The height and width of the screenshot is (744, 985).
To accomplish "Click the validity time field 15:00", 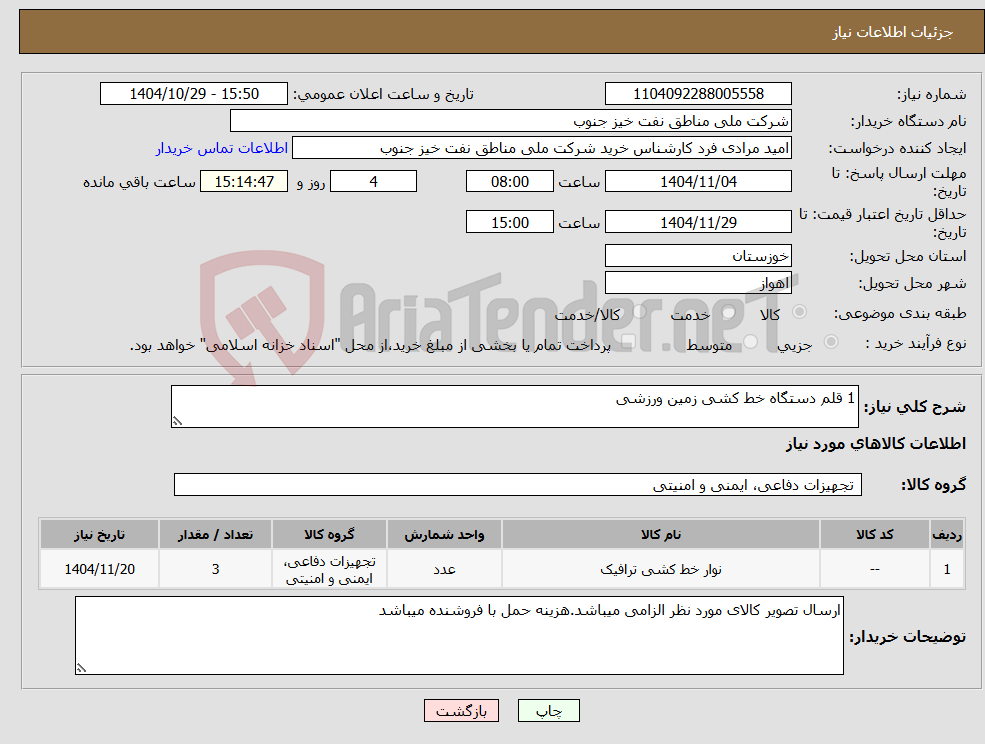I will [x=509, y=222].
